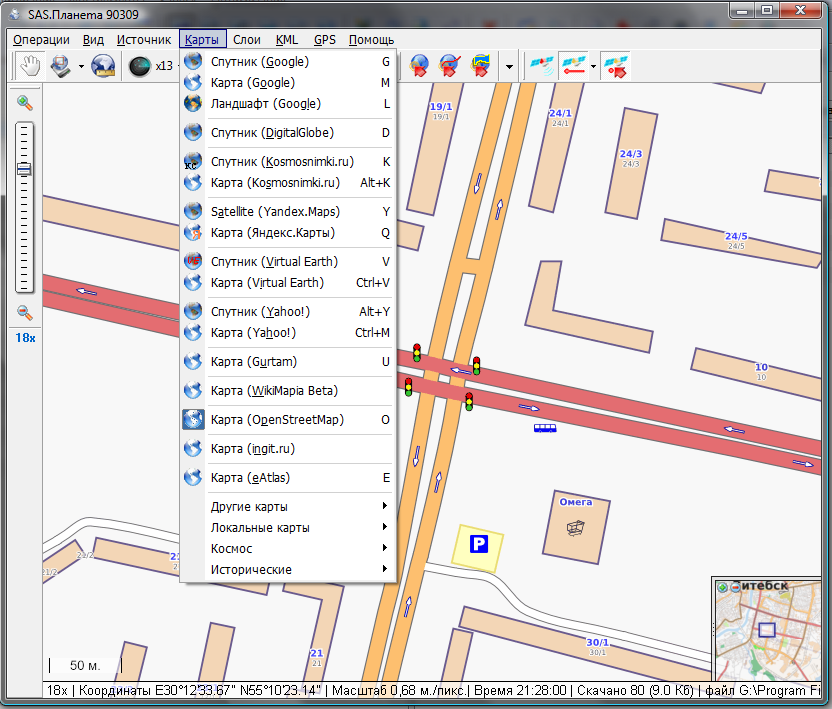Toggle the GPS track red-line satellite icon

[x=574, y=66]
